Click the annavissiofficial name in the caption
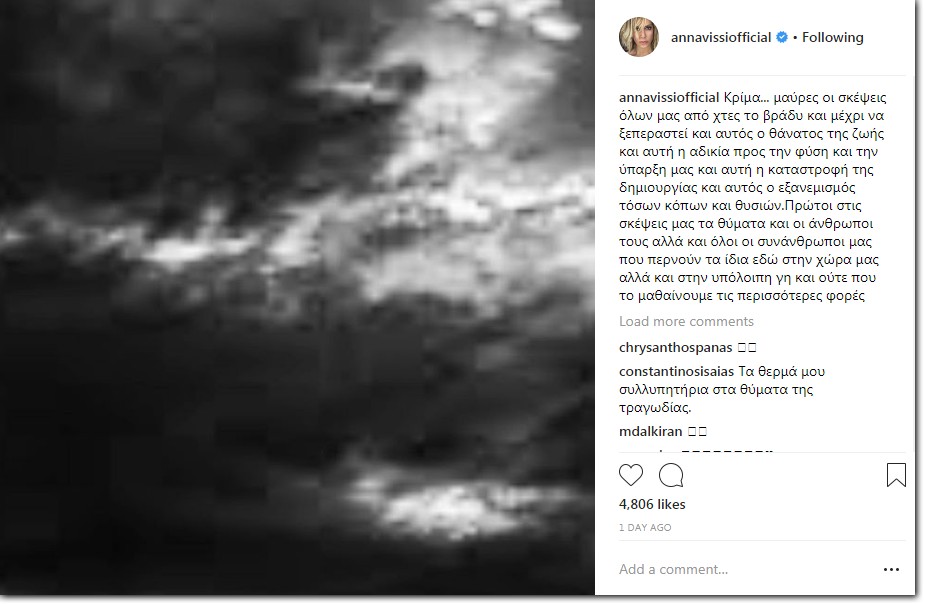Screen dimensions: 925x605 [669, 98]
